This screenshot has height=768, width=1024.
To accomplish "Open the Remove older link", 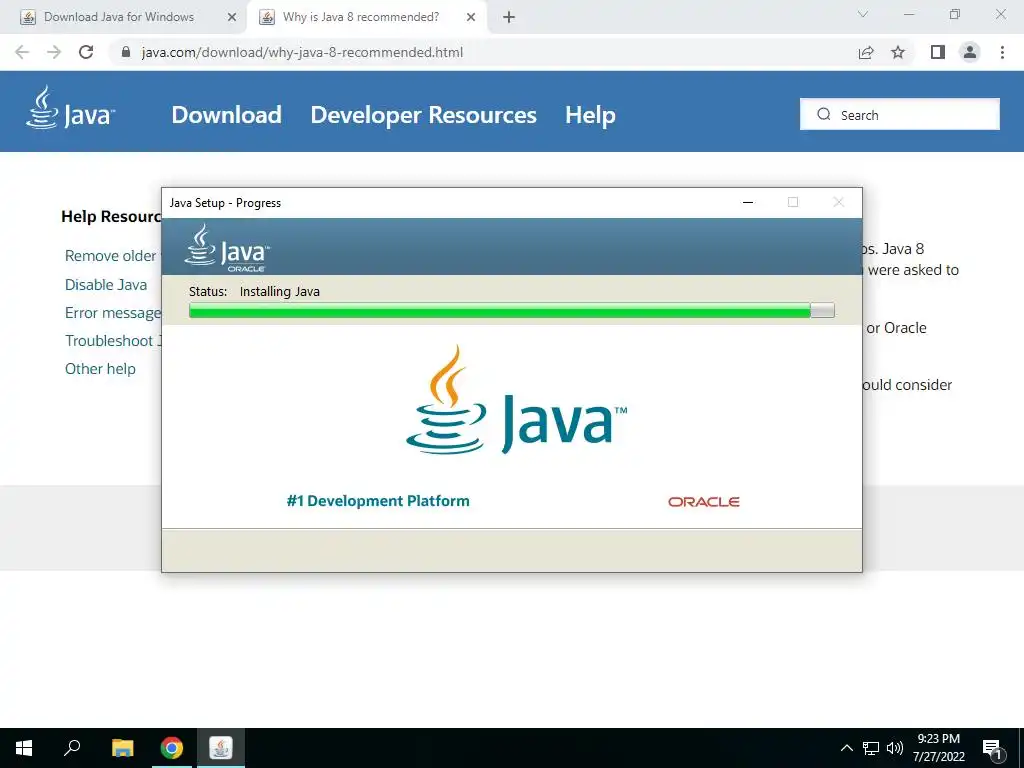I will pyautogui.click(x=110, y=256).
